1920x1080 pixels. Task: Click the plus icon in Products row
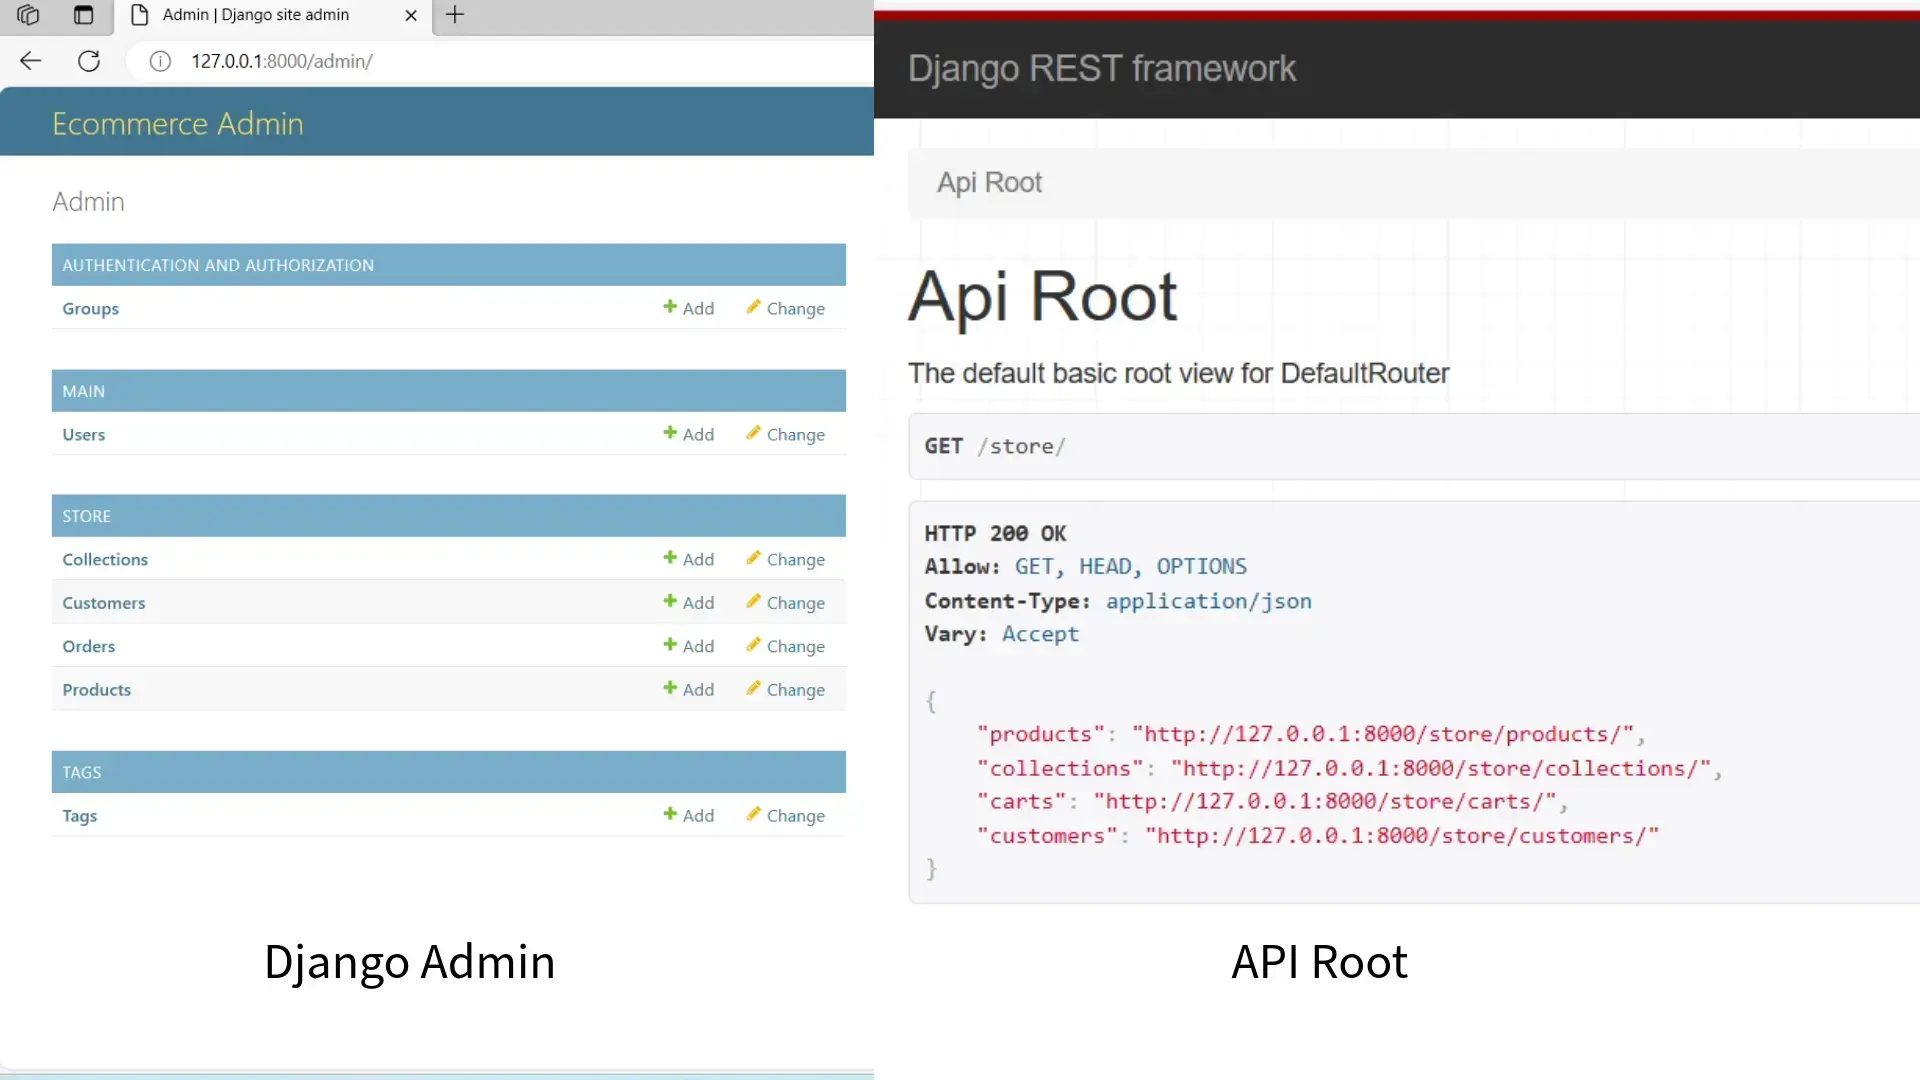pos(670,688)
